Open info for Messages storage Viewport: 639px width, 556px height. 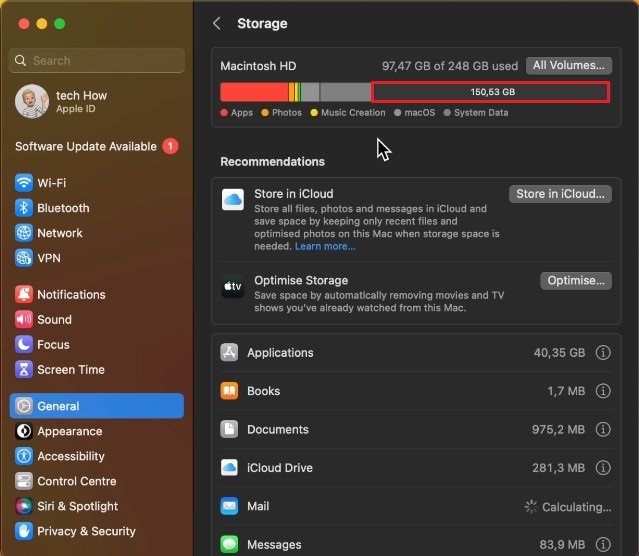pos(603,545)
